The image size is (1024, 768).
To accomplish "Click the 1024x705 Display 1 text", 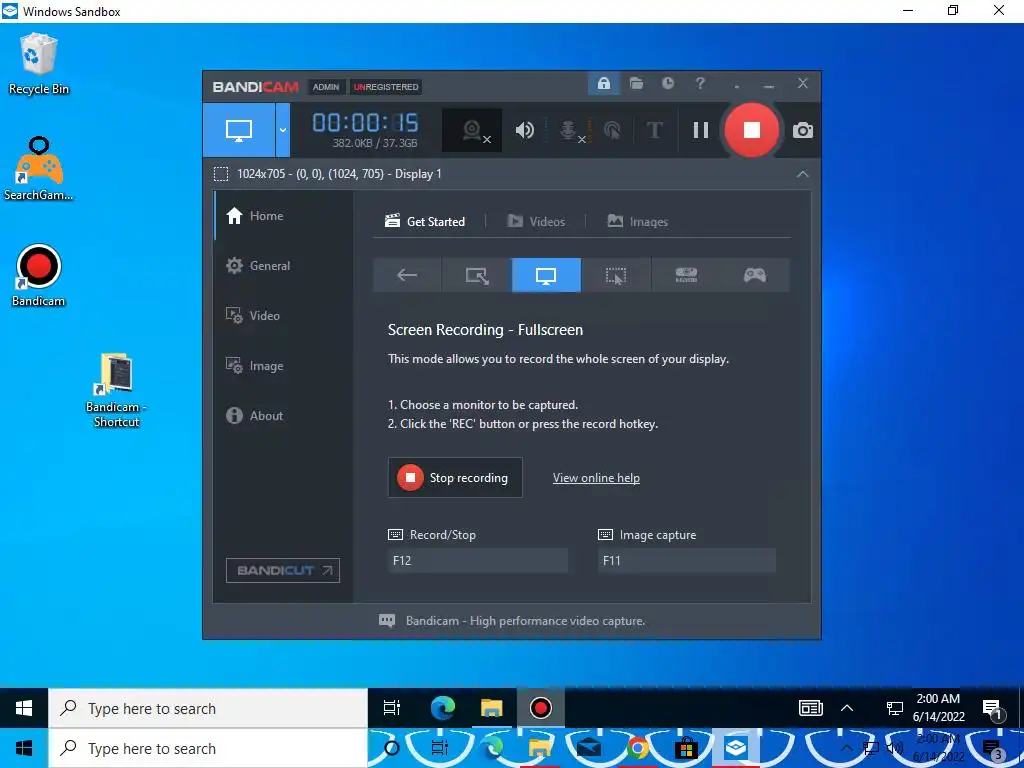I will pos(339,174).
